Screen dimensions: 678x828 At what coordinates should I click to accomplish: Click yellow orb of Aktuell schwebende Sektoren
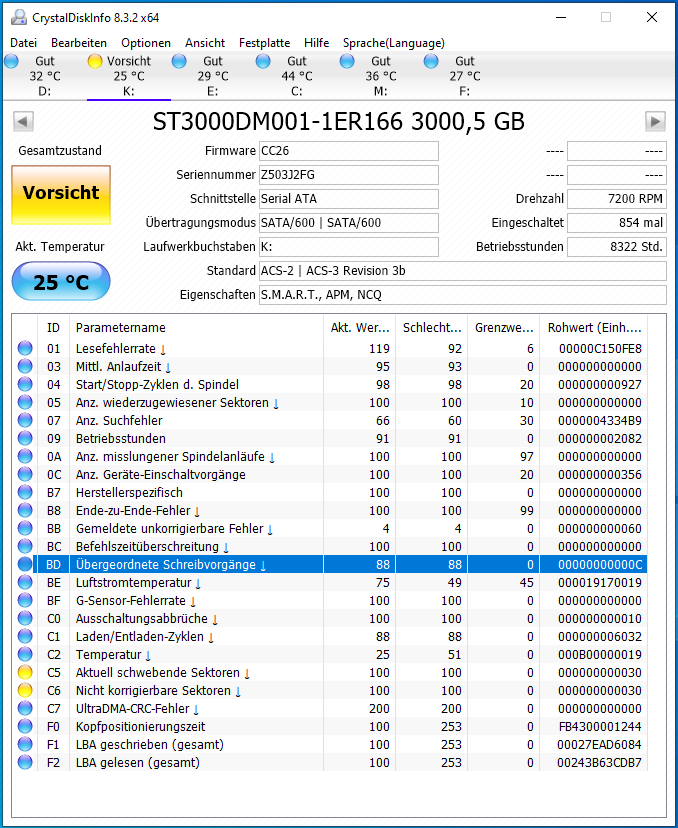point(25,672)
